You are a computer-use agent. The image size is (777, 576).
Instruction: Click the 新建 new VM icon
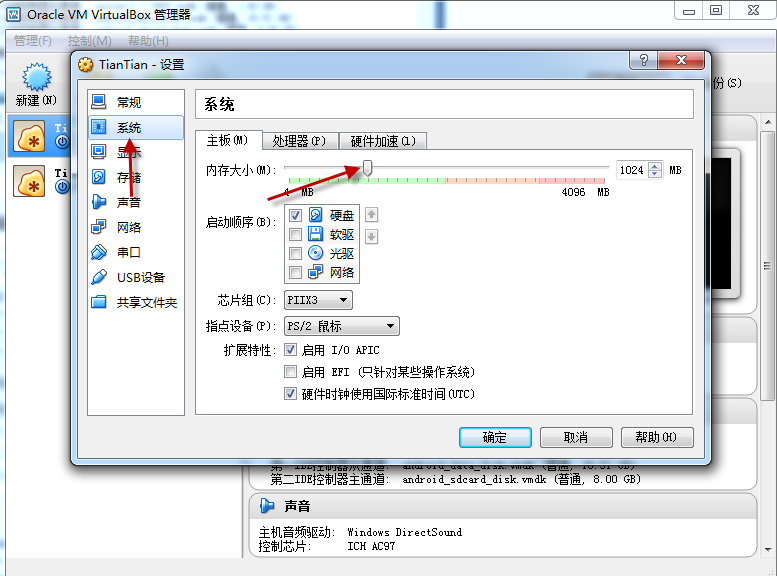point(36,77)
